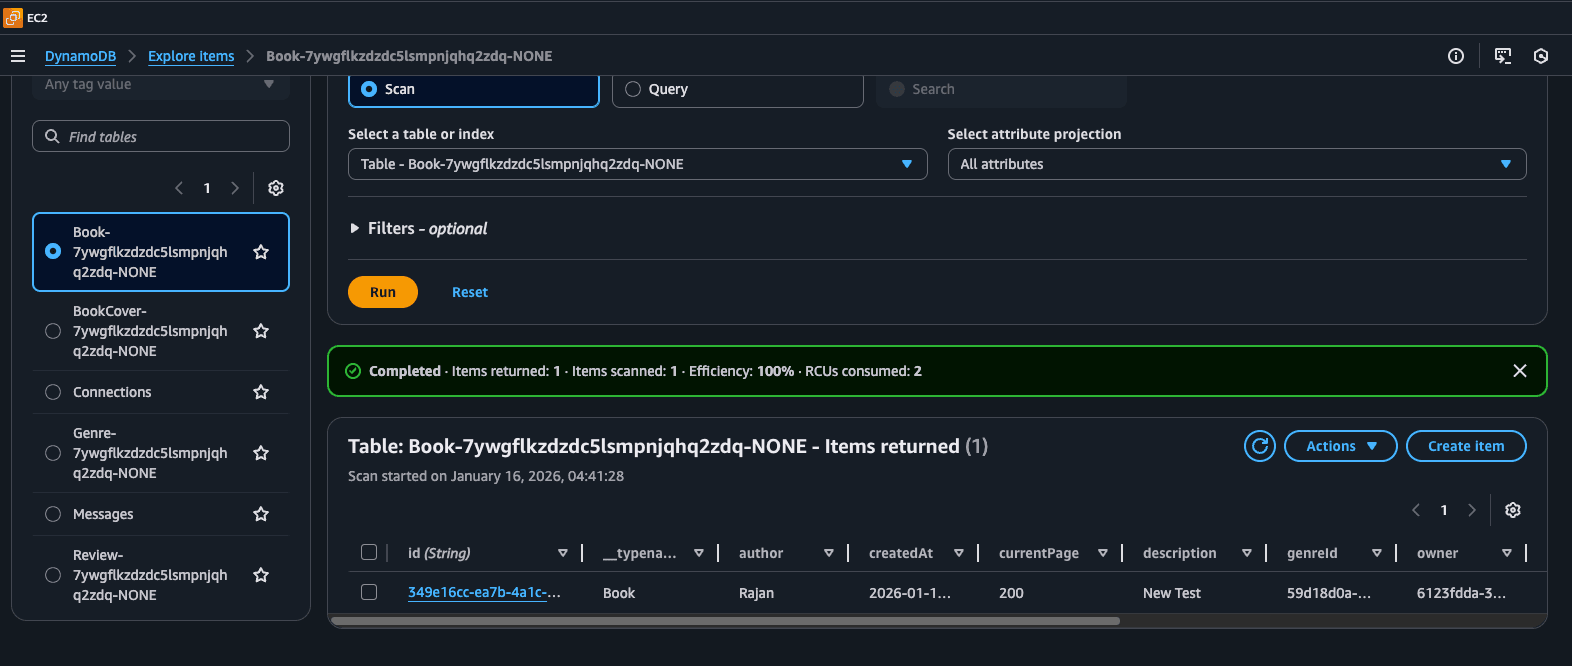Go to DynamoDB breadcrumb link
The height and width of the screenshot is (666, 1572).
pyautogui.click(x=80, y=56)
